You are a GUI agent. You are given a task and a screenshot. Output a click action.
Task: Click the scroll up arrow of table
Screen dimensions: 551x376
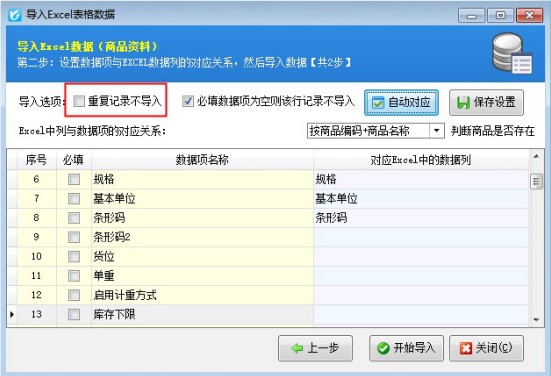[x=536, y=156]
